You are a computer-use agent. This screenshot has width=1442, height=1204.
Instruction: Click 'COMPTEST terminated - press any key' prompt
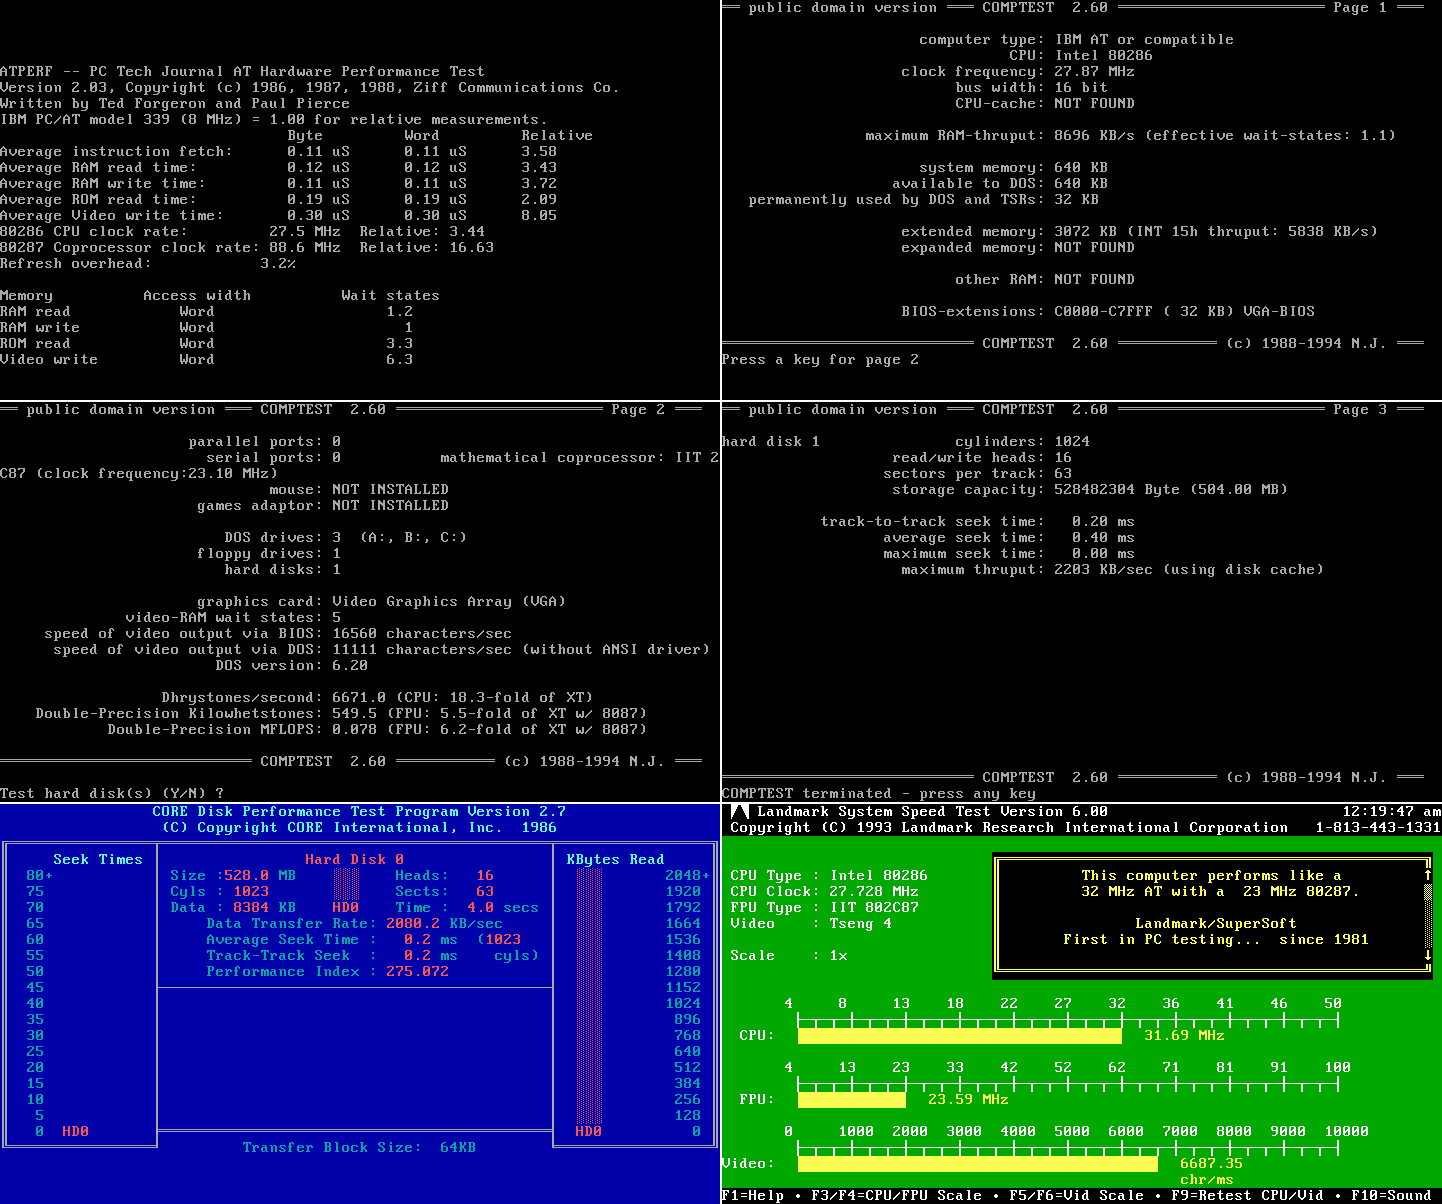[x=879, y=793]
